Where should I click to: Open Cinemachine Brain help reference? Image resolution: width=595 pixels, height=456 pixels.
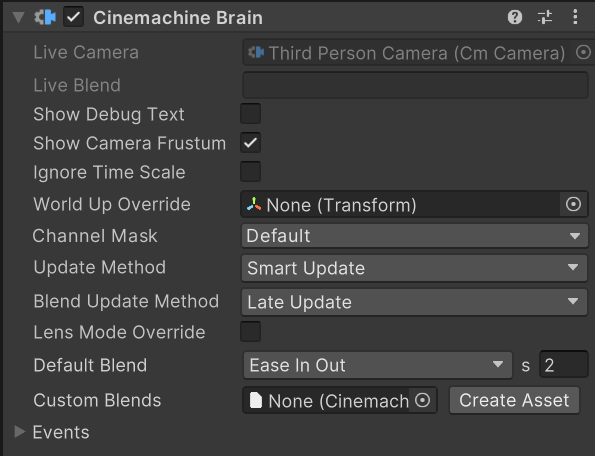[515, 17]
